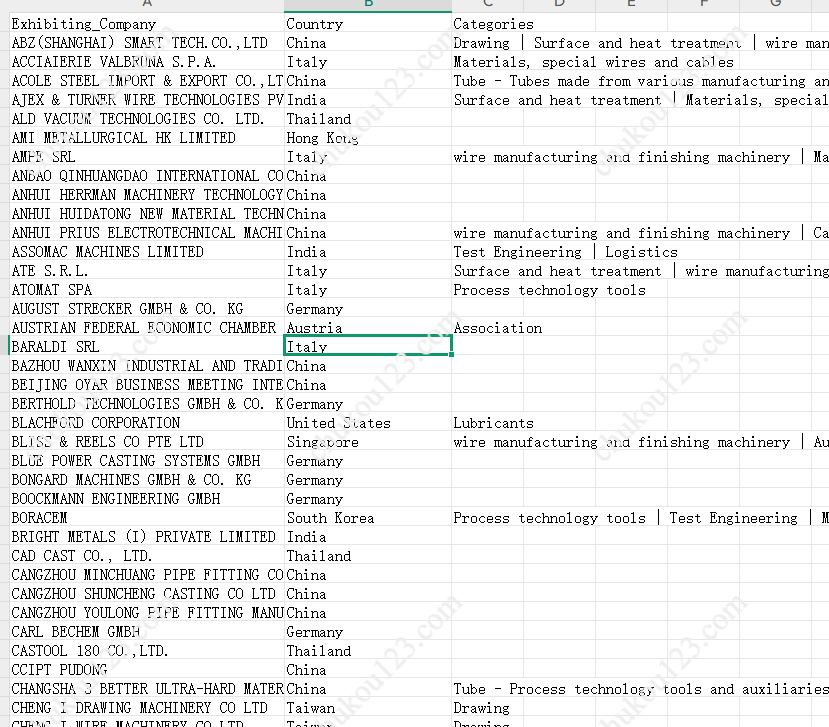Select the Process technology tools cell for ATOMAT SPA
829x727 pixels.
pos(549,290)
